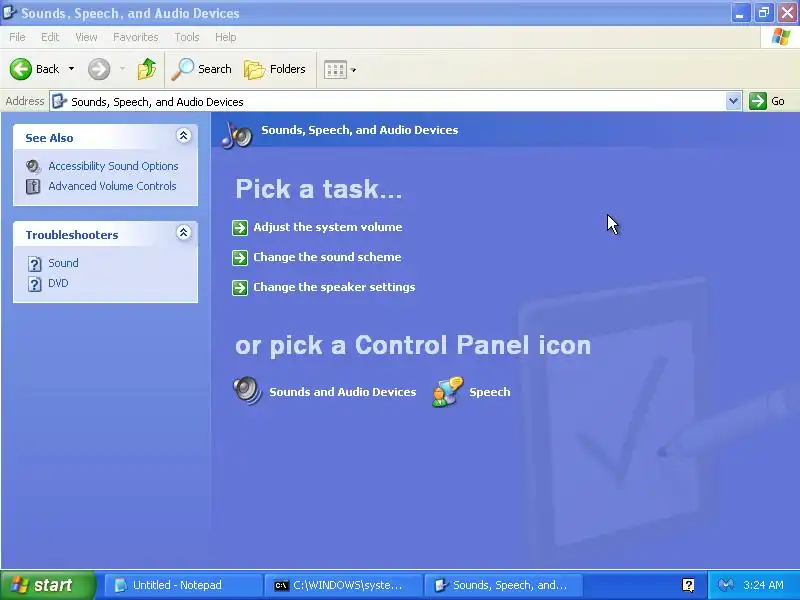800x600 pixels.
Task: Click the Address bar text field
Action: (395, 102)
